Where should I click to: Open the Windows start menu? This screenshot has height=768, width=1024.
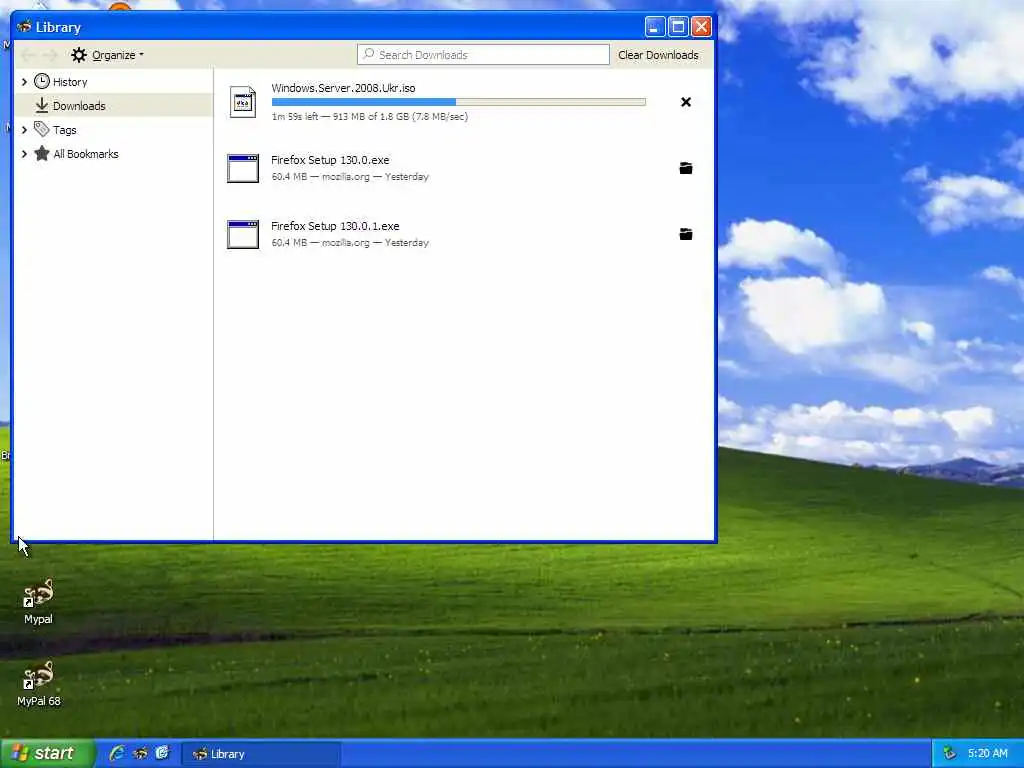pyautogui.click(x=47, y=753)
